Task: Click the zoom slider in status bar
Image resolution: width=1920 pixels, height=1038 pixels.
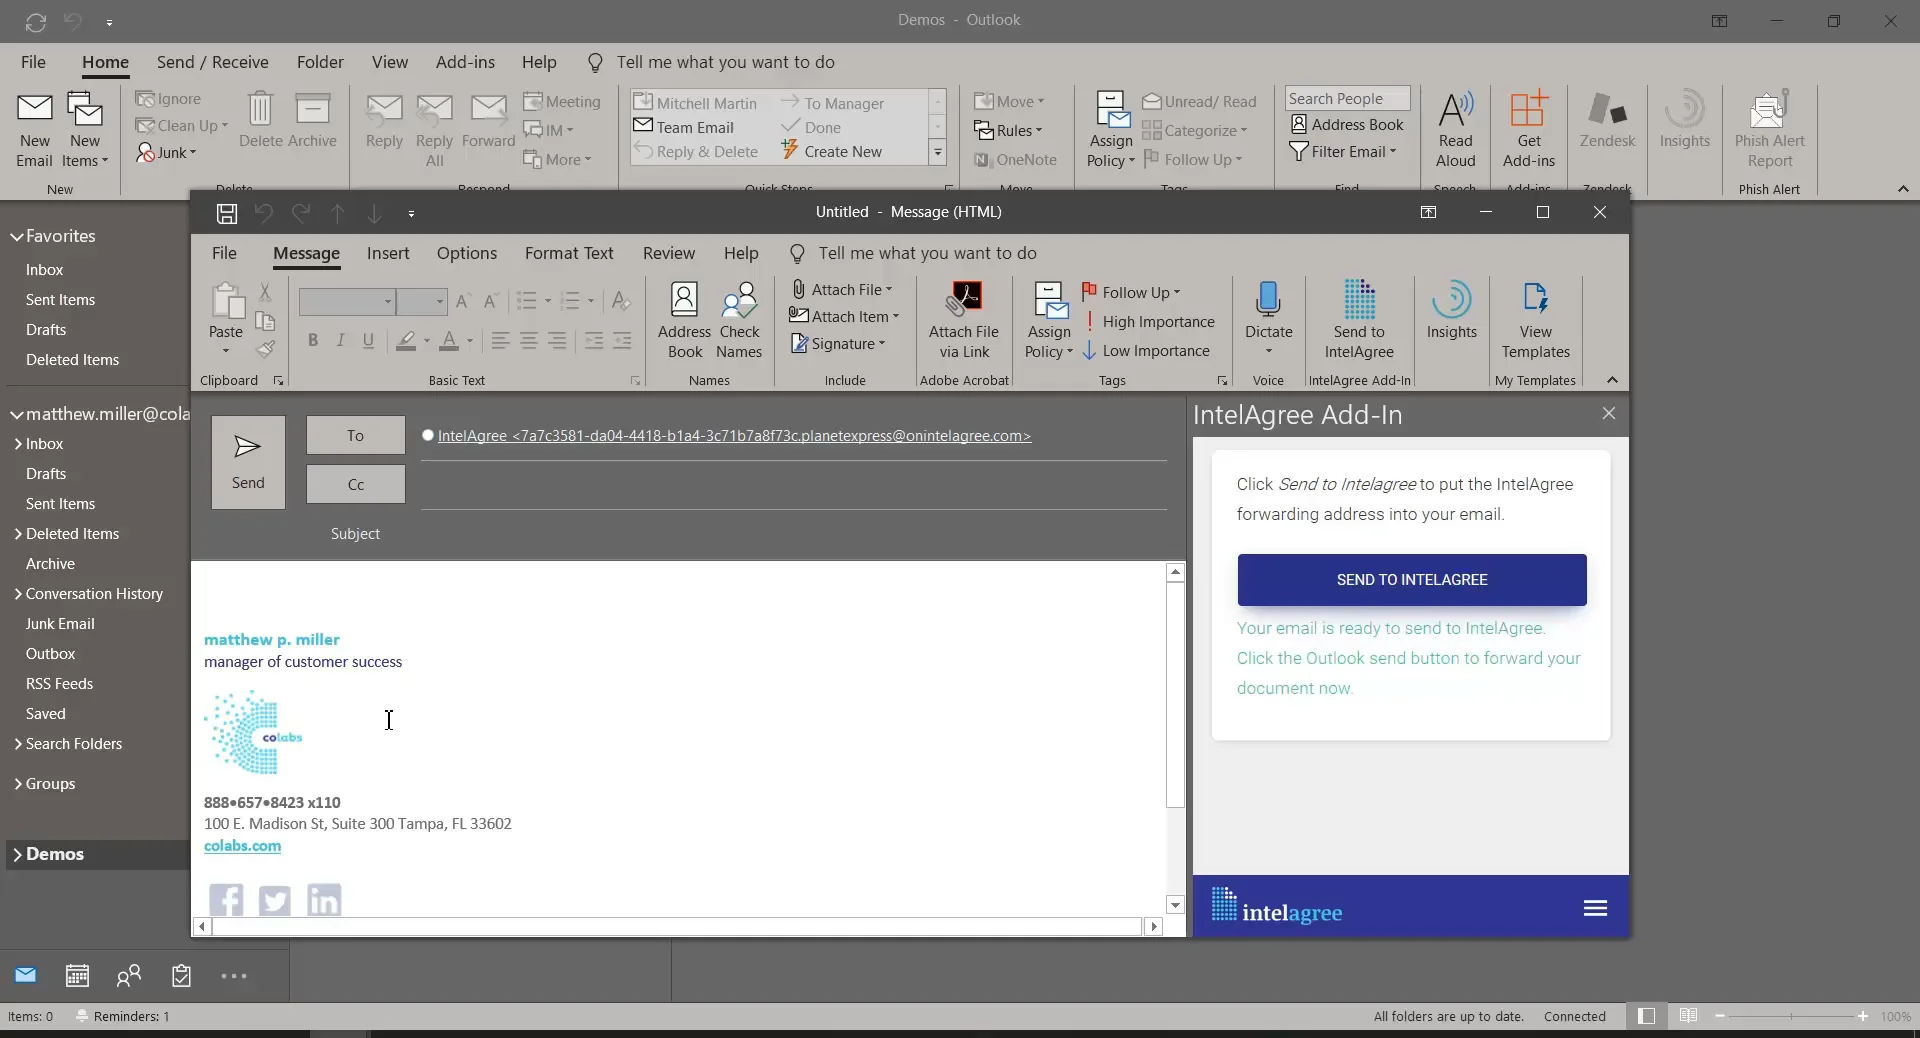Action: coord(1791,1016)
